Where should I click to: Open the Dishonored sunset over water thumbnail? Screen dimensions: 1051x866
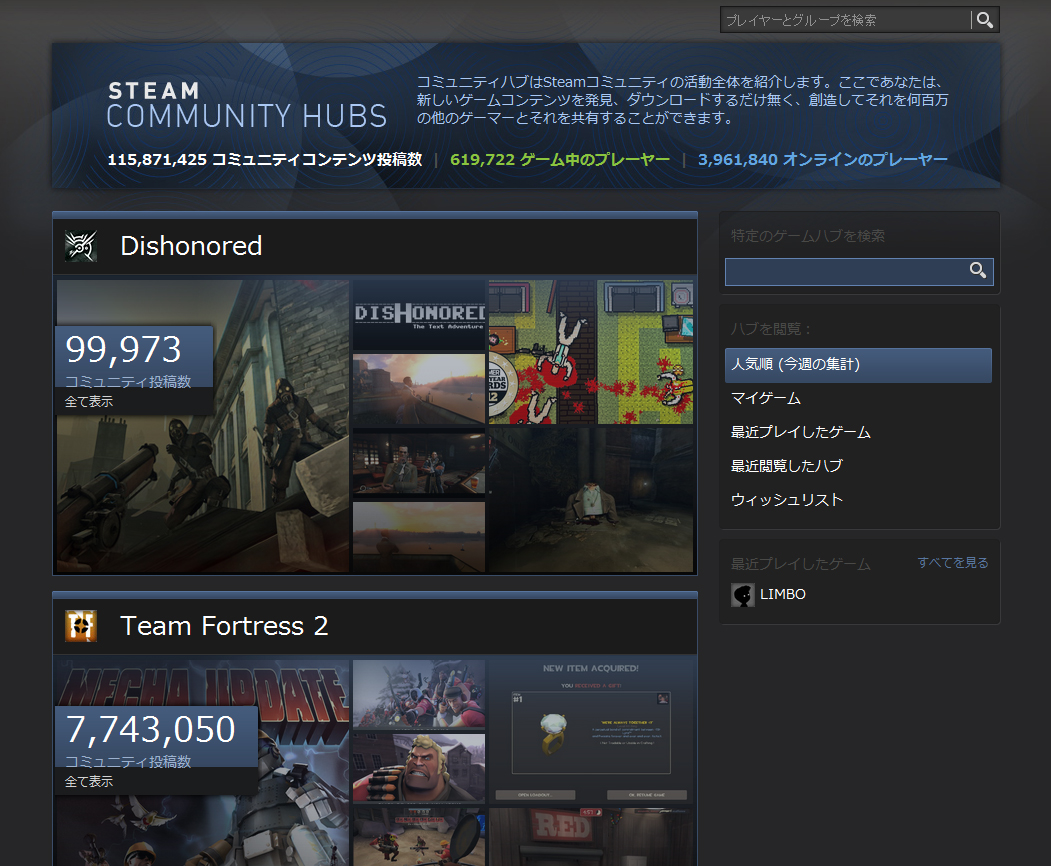(419, 389)
